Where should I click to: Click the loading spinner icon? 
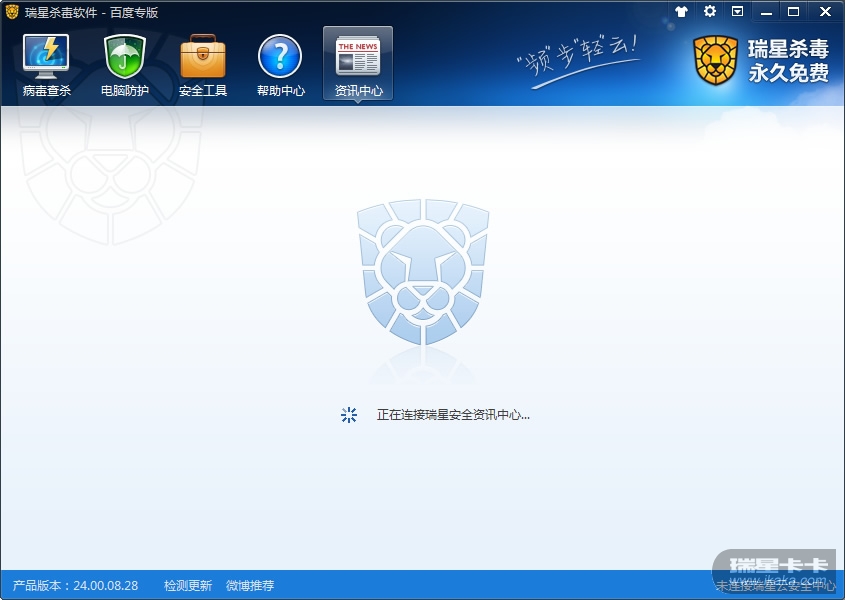click(349, 415)
